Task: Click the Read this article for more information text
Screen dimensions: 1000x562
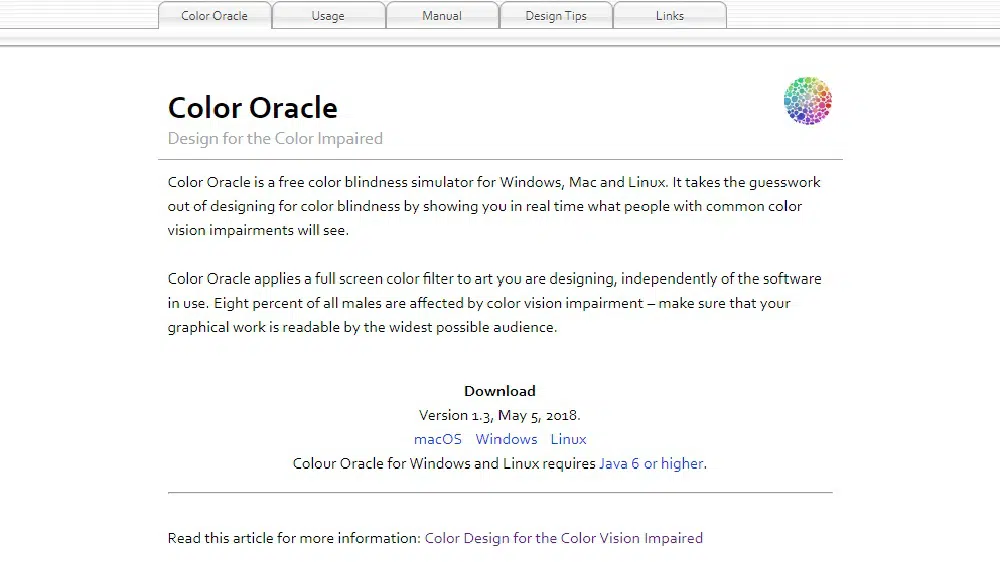Action: [x=294, y=538]
